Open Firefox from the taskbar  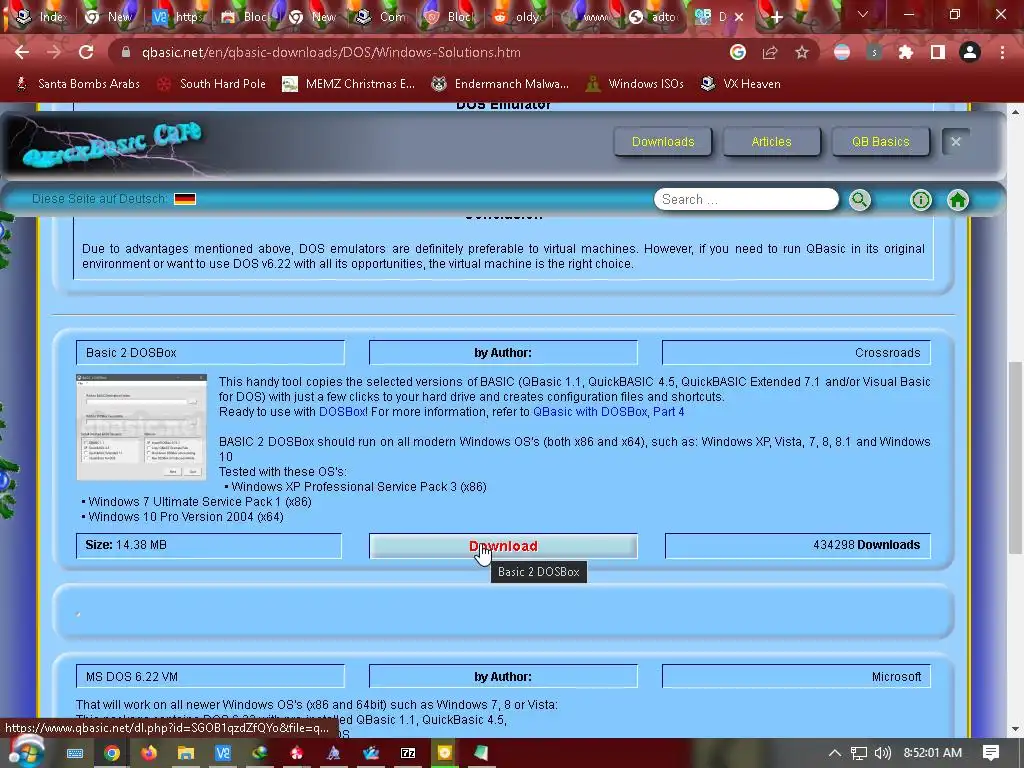pos(148,753)
